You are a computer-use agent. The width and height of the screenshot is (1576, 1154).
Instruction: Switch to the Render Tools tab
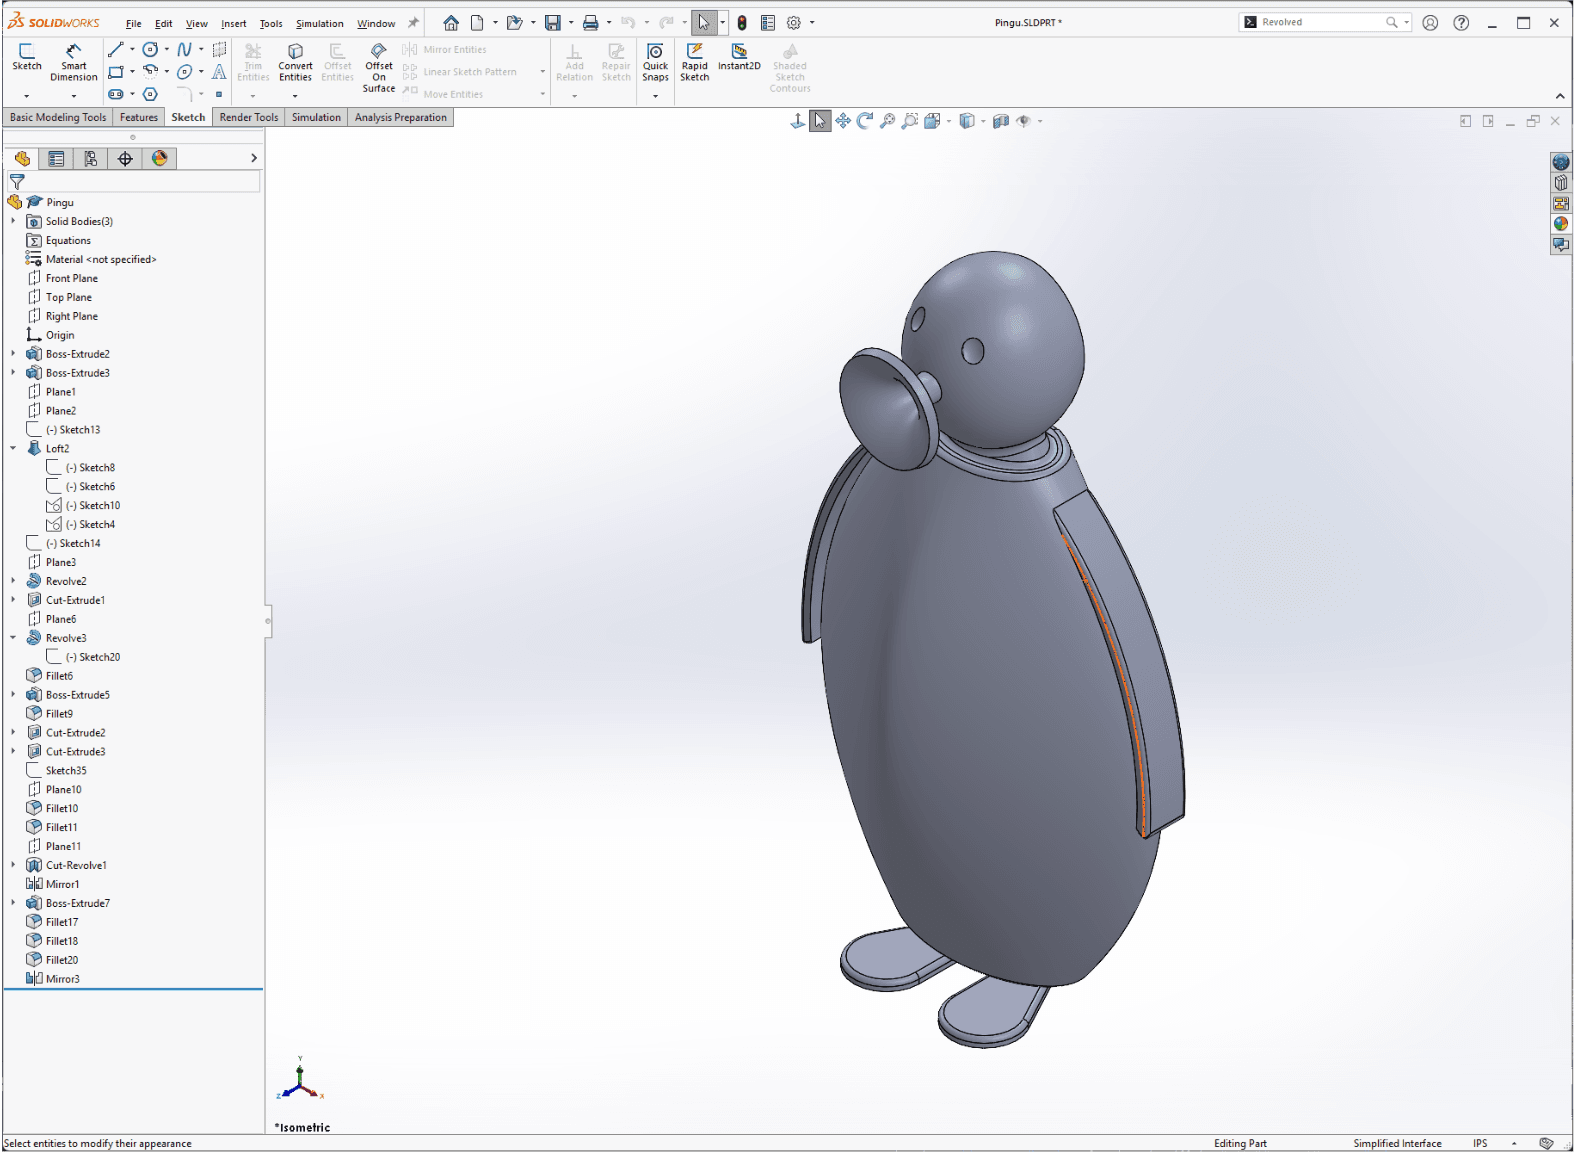pyautogui.click(x=249, y=117)
